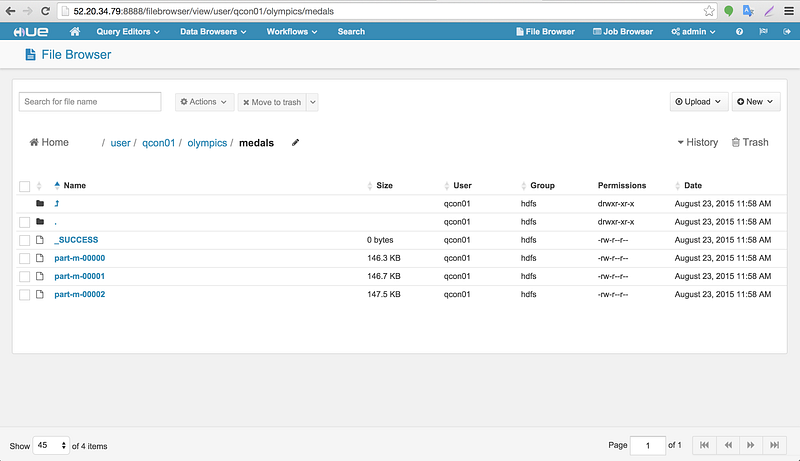Screen dimensions: 800x461
Task: Open the part-m-00001 file
Action: [x=80, y=276]
